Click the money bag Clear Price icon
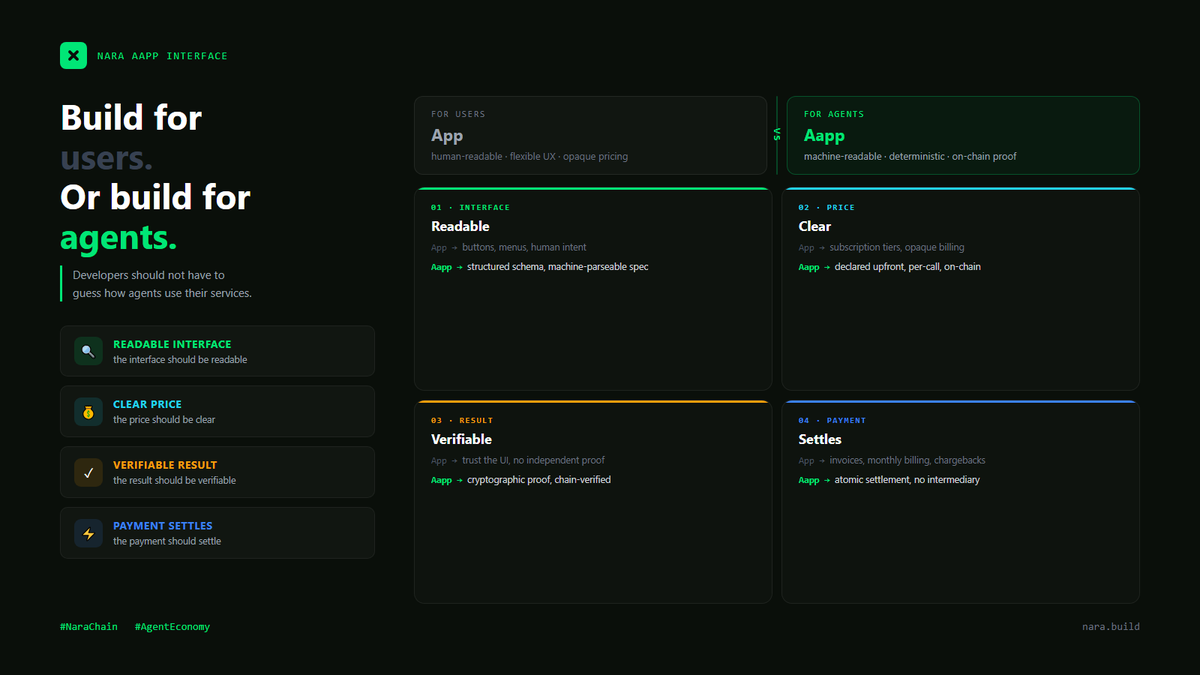The width and height of the screenshot is (1200, 675). [88, 412]
